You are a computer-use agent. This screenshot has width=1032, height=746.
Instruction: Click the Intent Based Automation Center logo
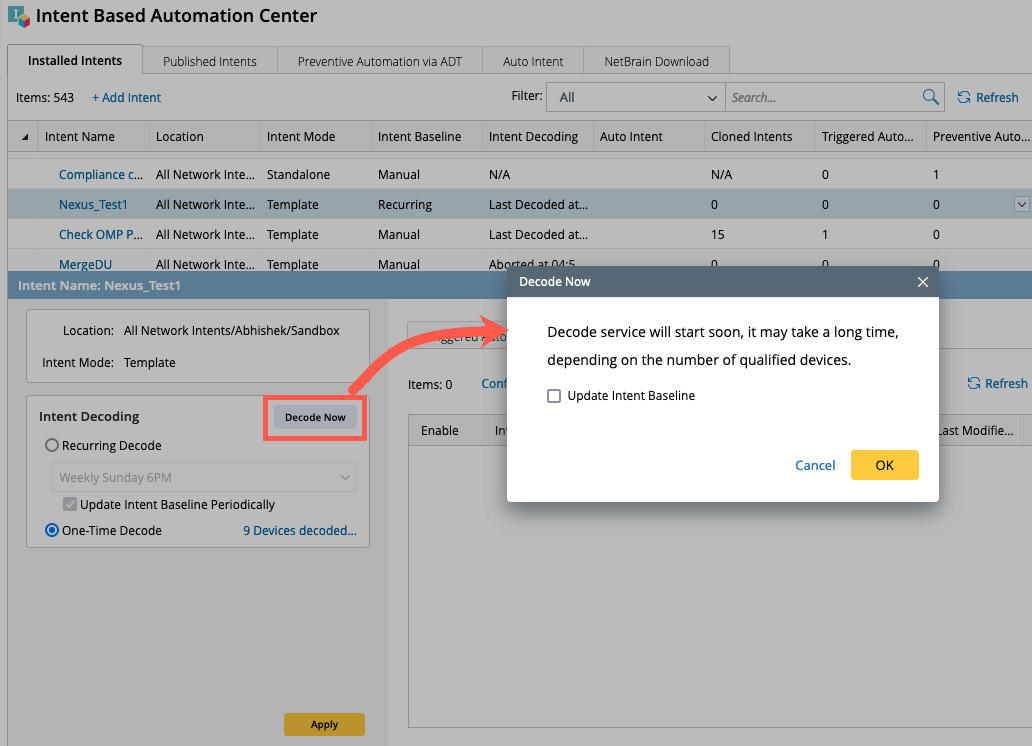point(18,17)
